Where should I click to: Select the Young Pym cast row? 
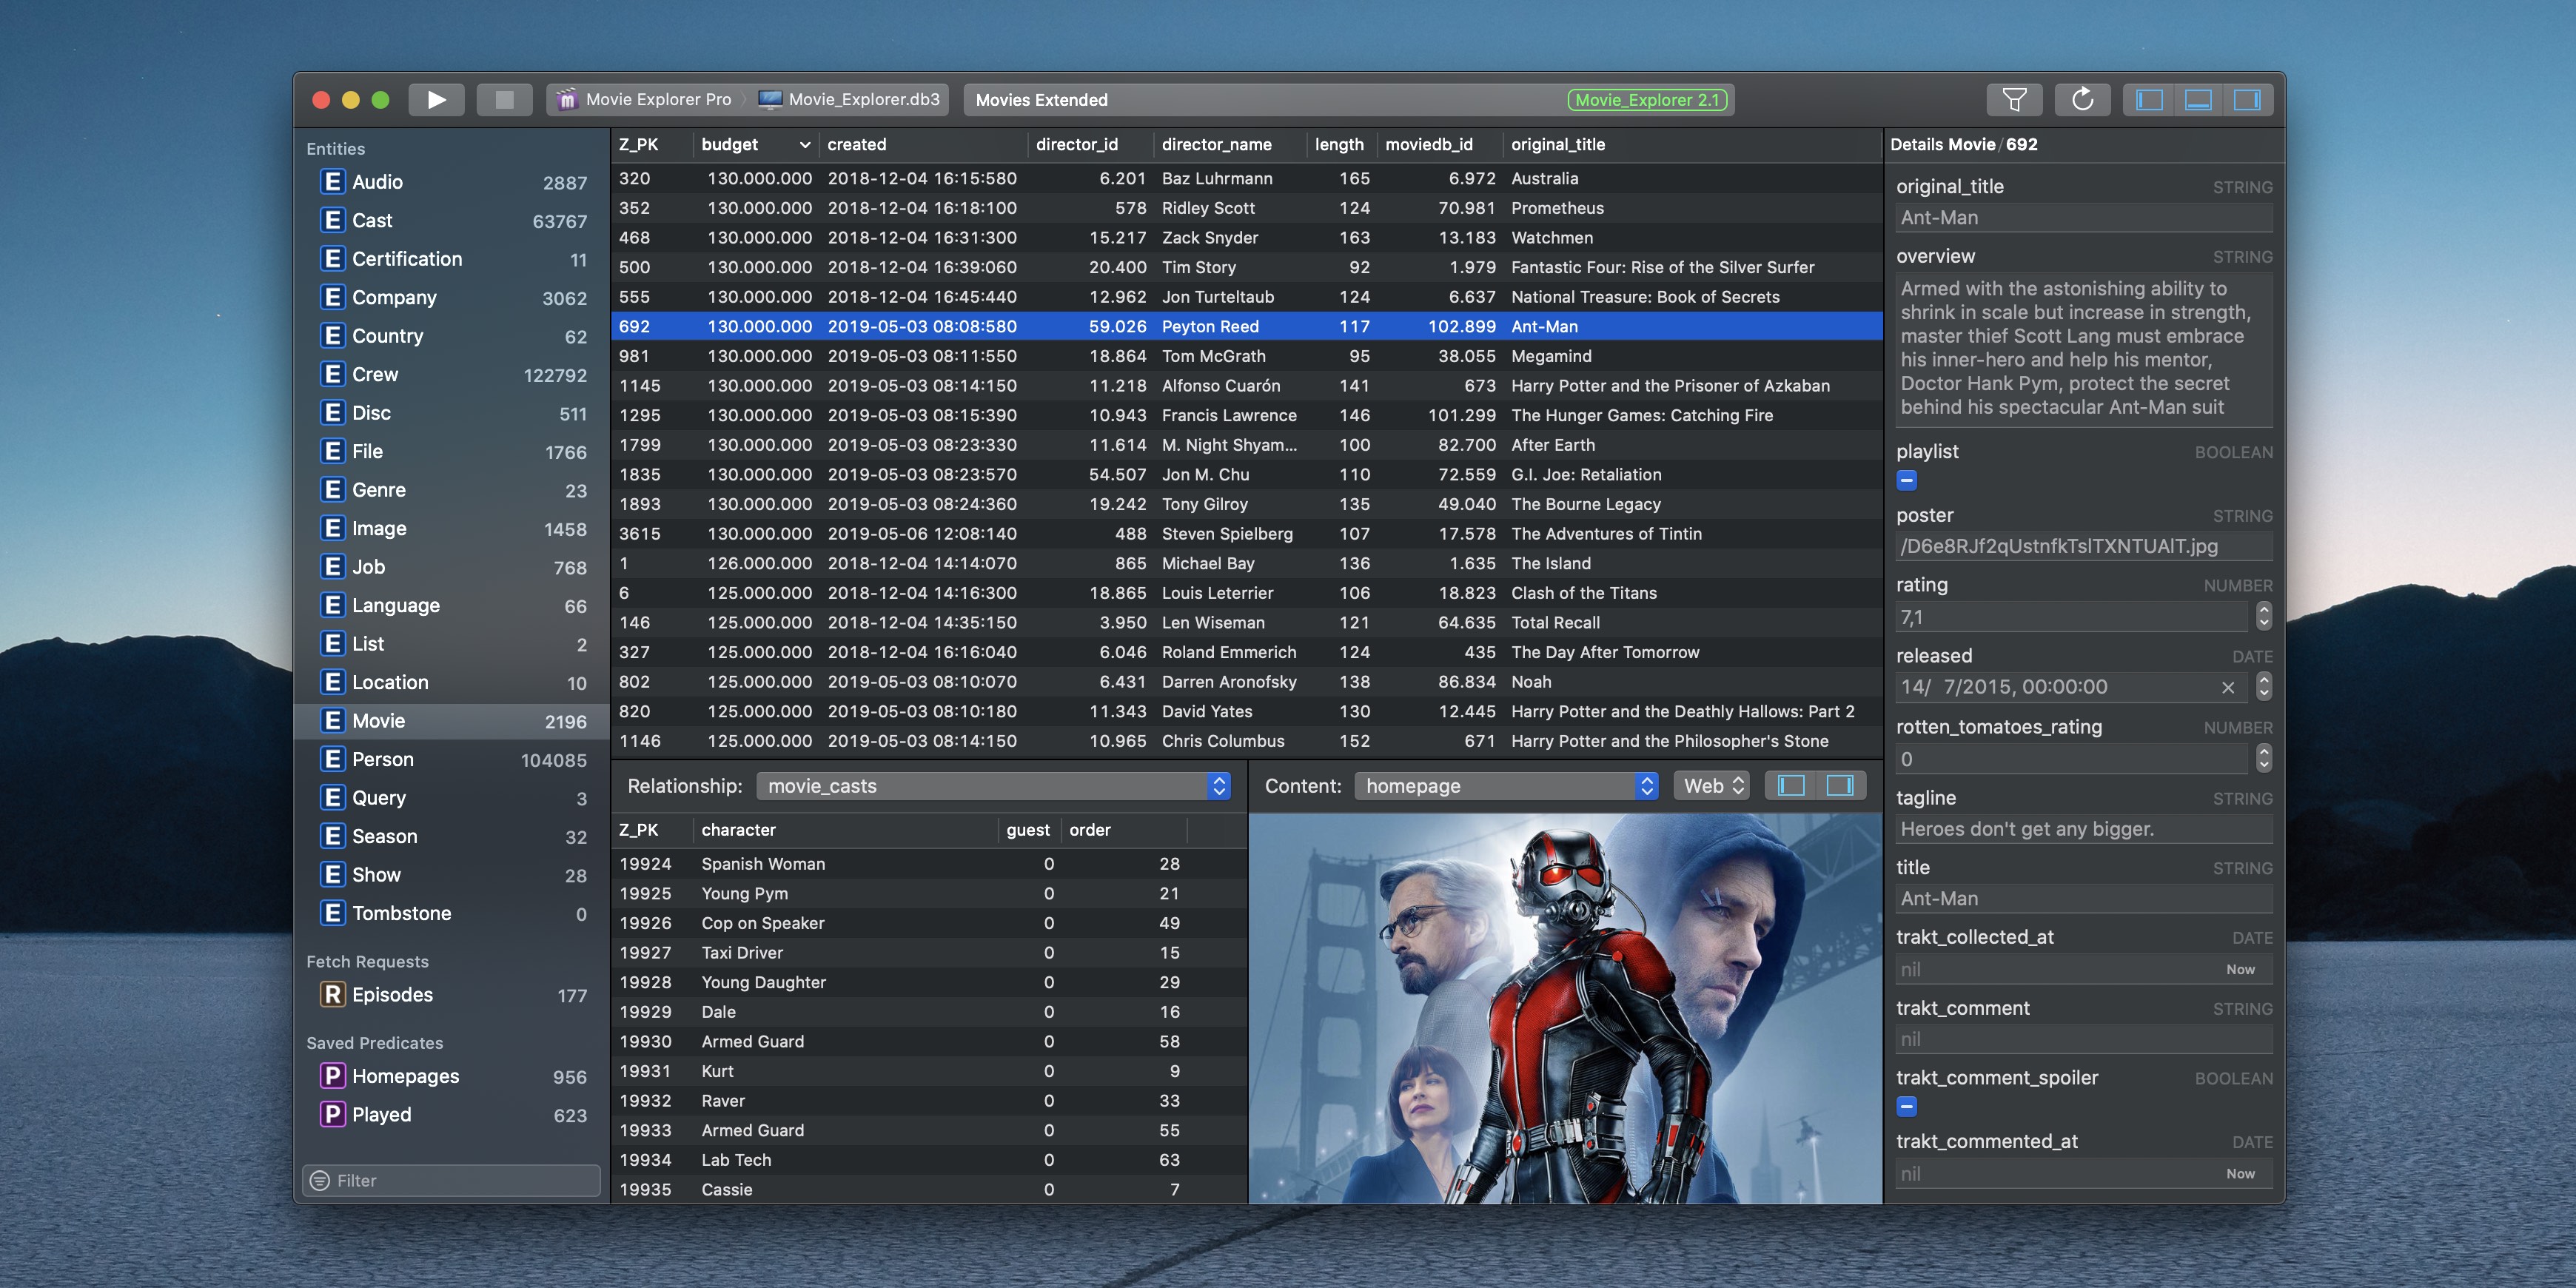tap(929, 893)
